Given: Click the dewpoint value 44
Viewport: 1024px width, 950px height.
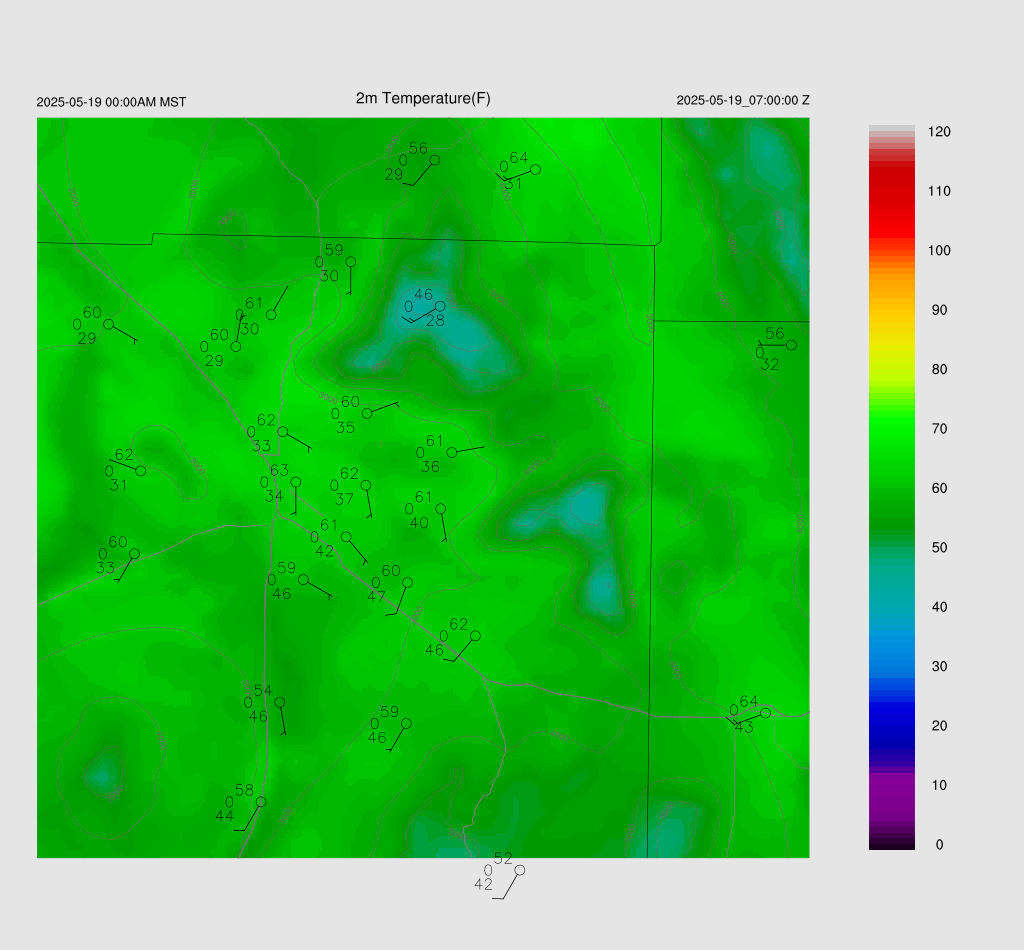Looking at the screenshot, I should 225,816.
